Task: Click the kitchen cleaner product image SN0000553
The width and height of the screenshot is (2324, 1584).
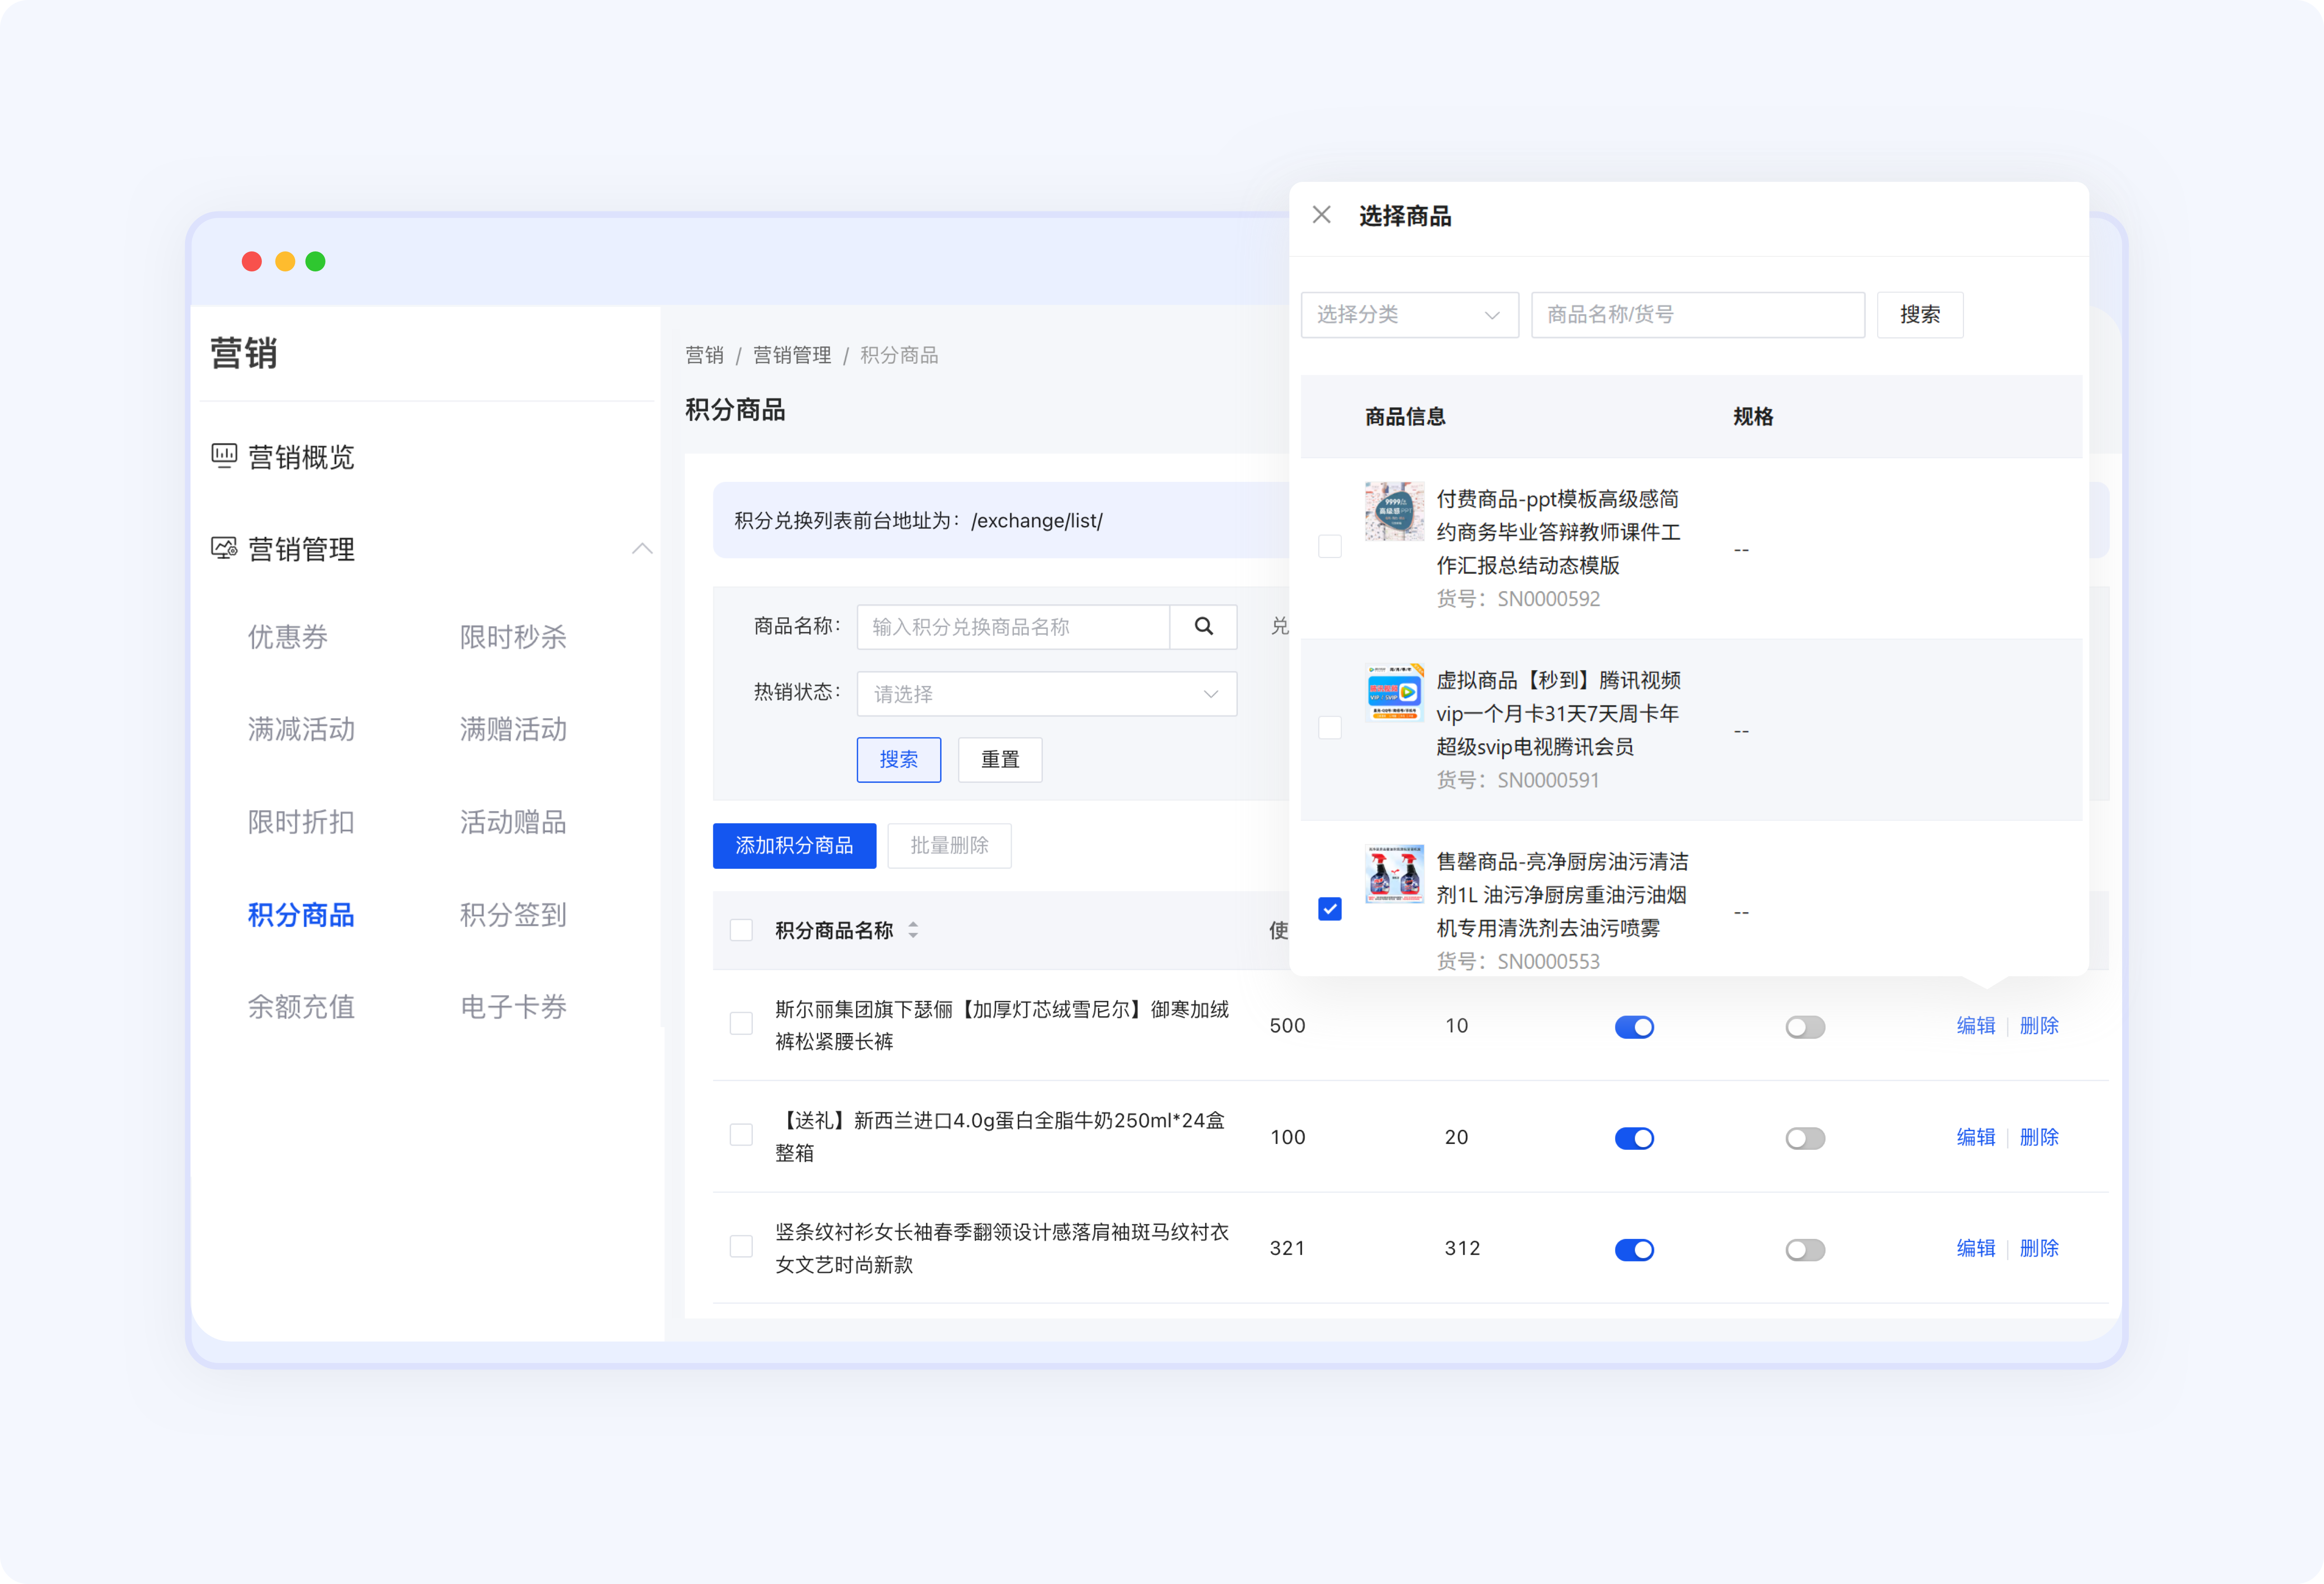Action: coord(1394,874)
